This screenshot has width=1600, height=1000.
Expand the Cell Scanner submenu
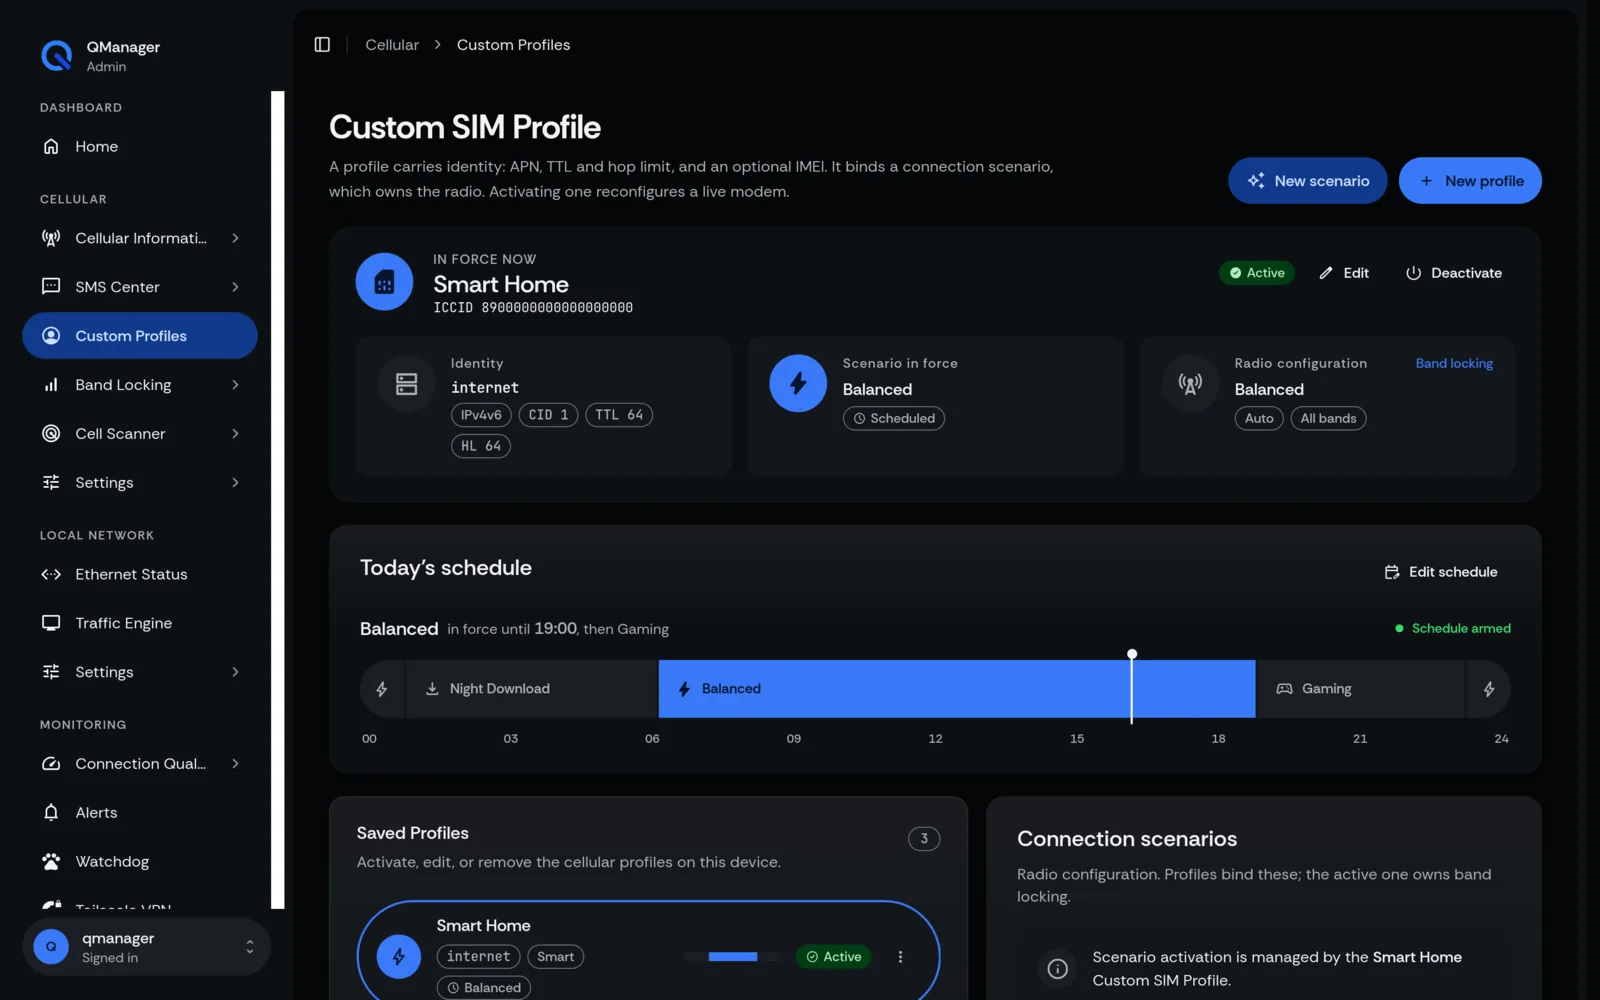click(235, 434)
